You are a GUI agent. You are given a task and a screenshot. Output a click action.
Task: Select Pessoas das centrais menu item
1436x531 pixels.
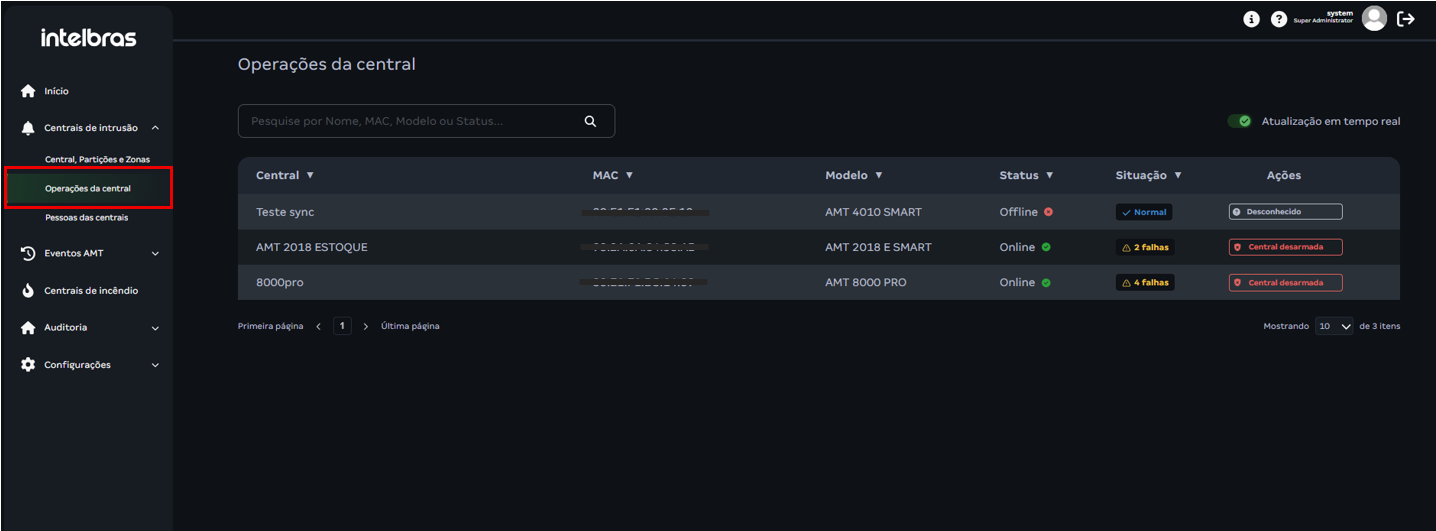pyautogui.click(x=86, y=217)
